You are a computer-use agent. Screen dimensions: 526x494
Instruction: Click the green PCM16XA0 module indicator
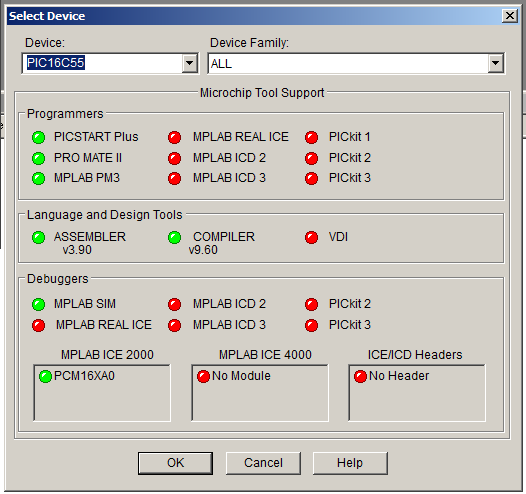coord(45,376)
